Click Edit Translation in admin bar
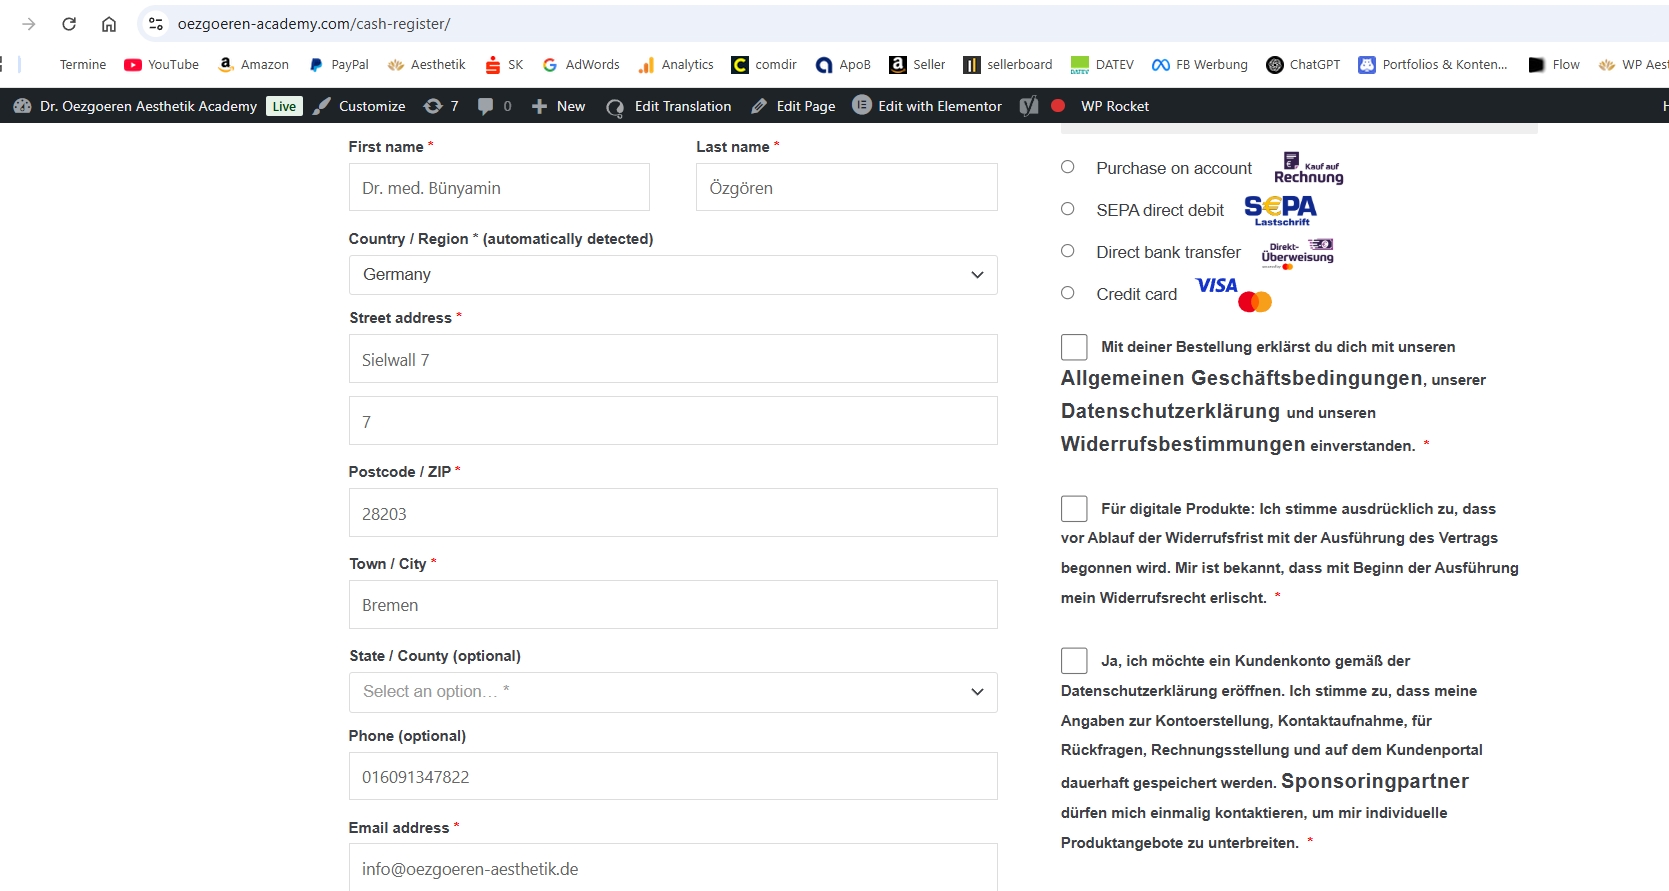Viewport: 1669px width, 891px height. tap(669, 106)
